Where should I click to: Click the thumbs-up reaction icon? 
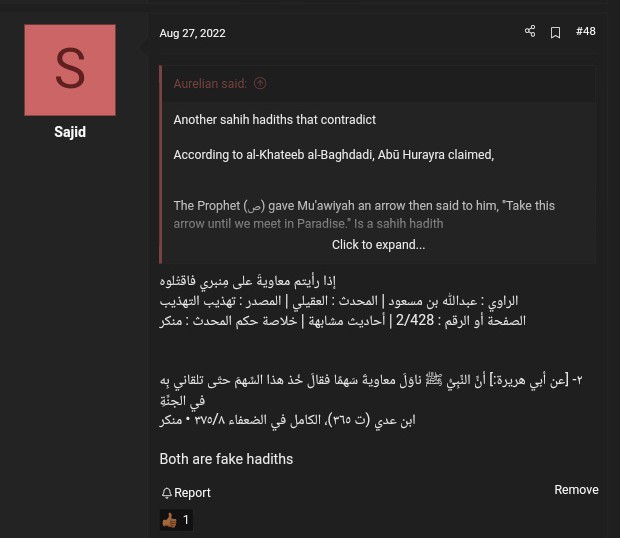[x=169, y=520]
